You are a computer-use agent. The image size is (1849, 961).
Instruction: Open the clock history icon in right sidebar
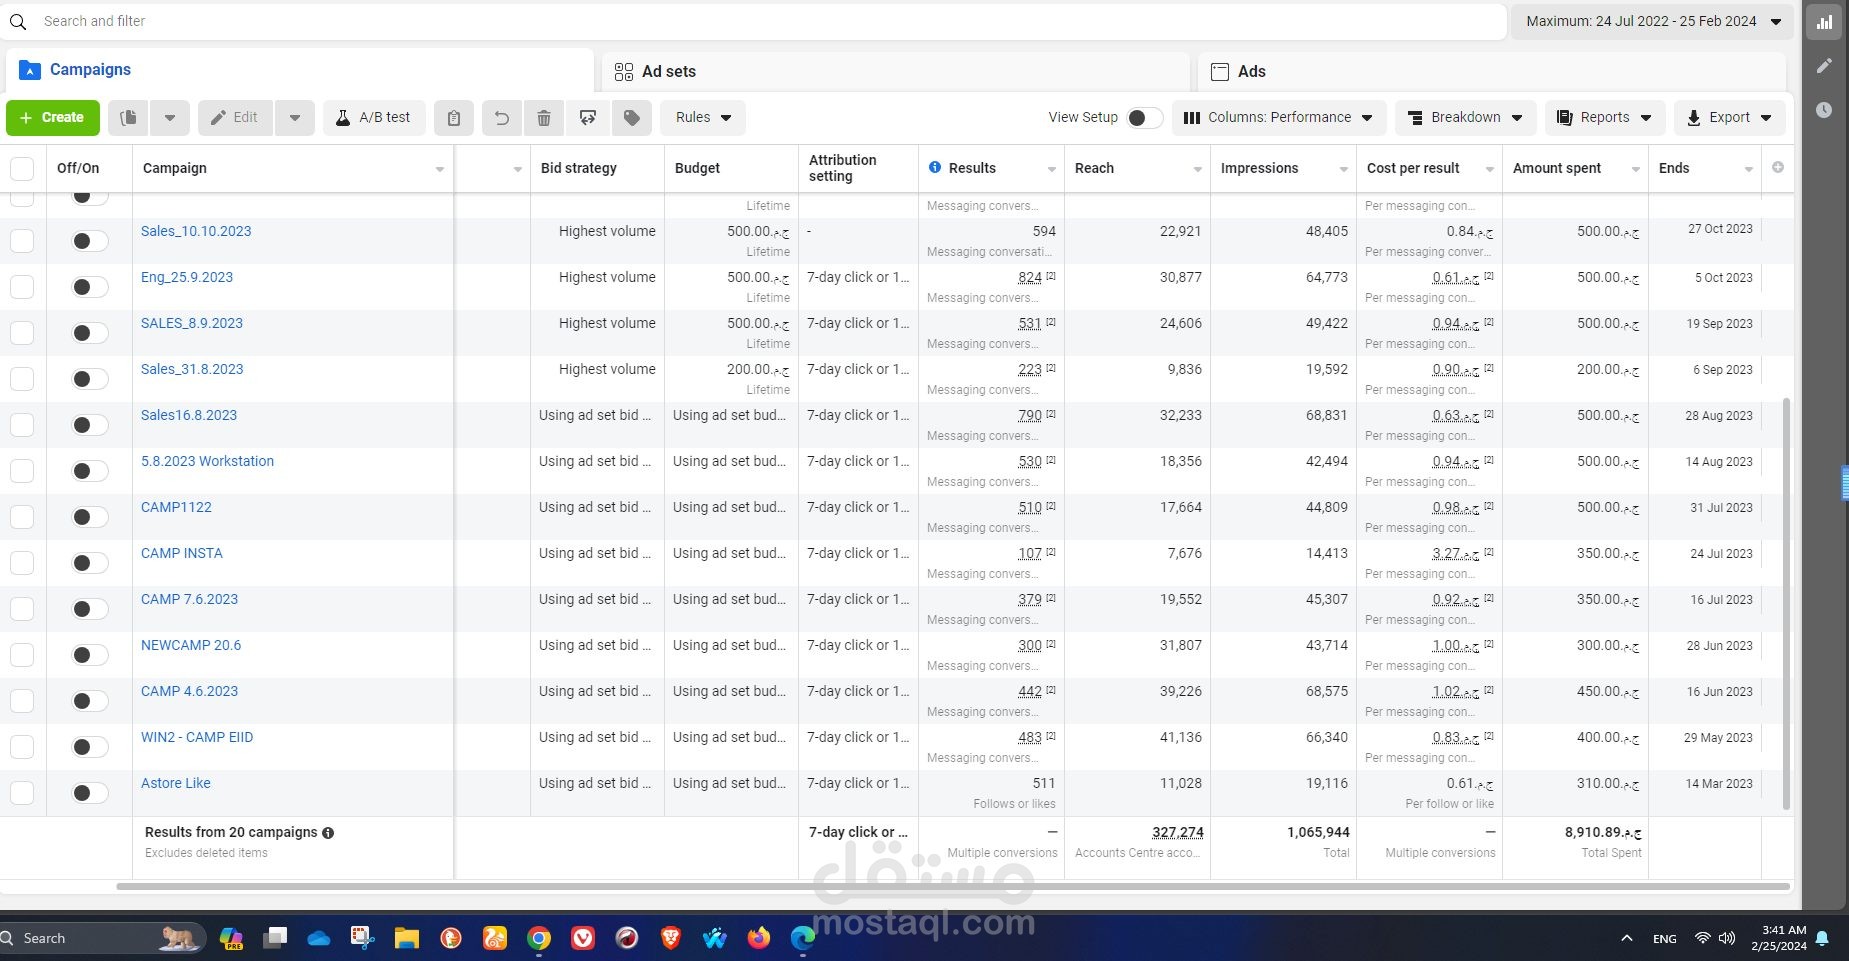(1824, 110)
